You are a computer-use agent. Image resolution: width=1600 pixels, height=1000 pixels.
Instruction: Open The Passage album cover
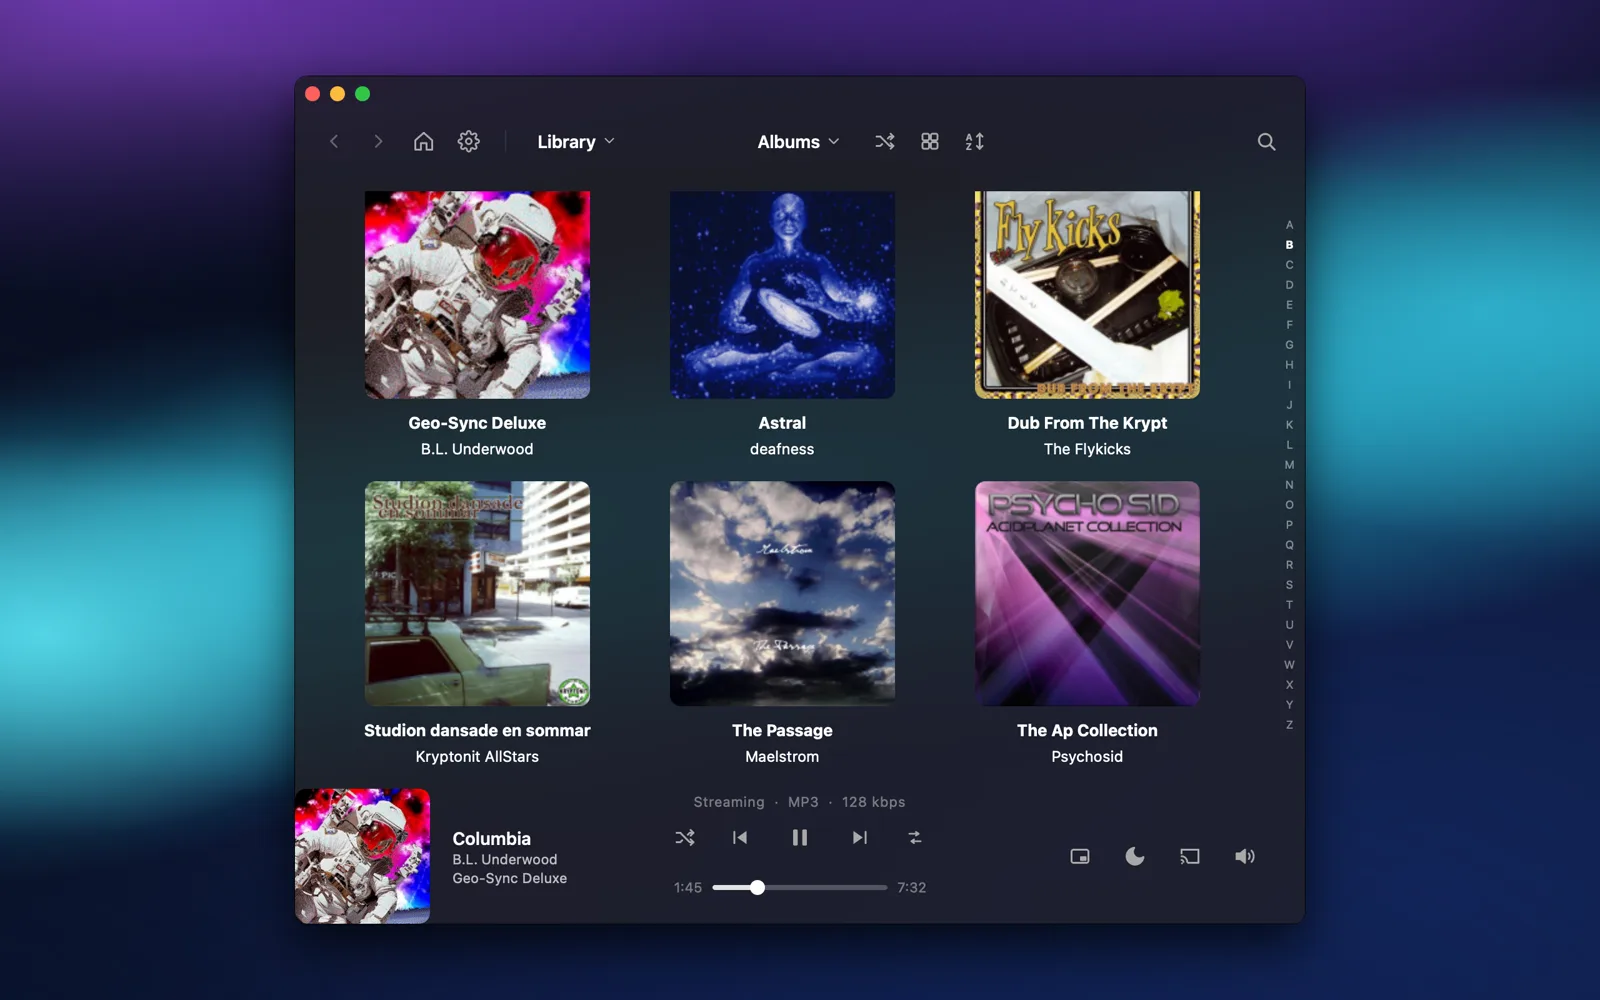782,594
